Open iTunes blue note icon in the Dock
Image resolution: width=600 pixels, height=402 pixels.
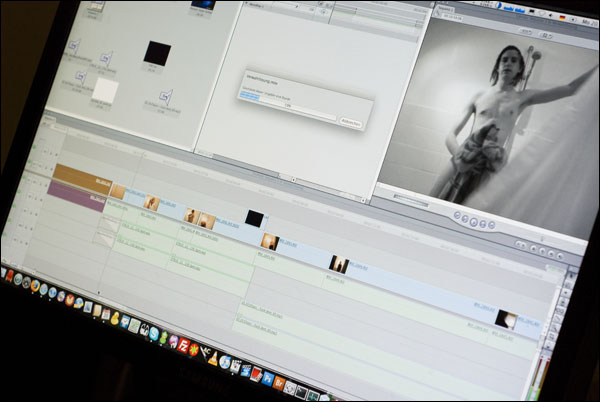tap(225, 361)
